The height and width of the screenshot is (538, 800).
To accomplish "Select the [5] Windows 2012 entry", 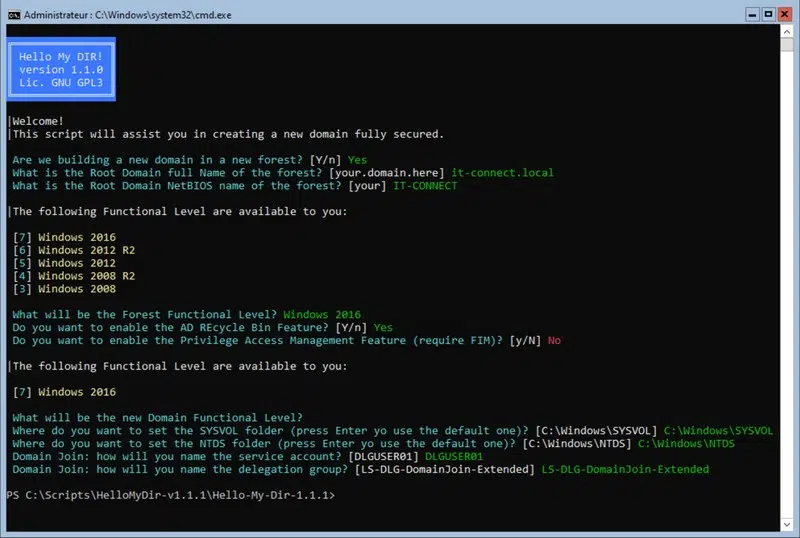I will (x=64, y=262).
